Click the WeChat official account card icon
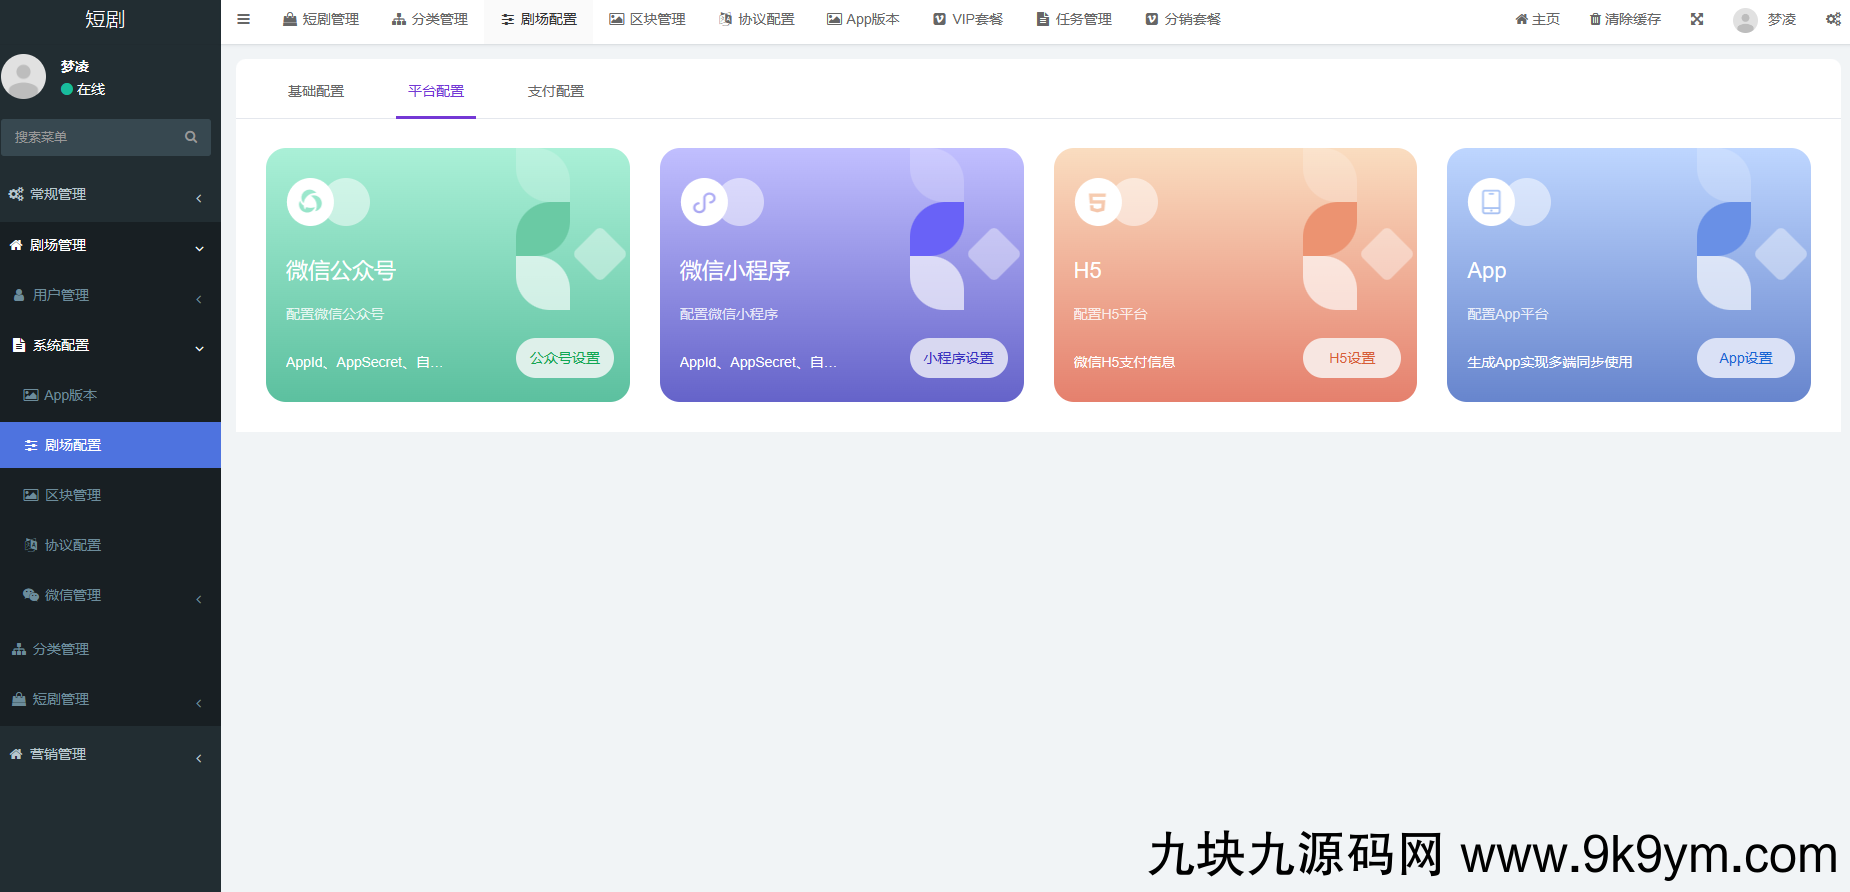This screenshot has height=892, width=1850. (x=310, y=202)
